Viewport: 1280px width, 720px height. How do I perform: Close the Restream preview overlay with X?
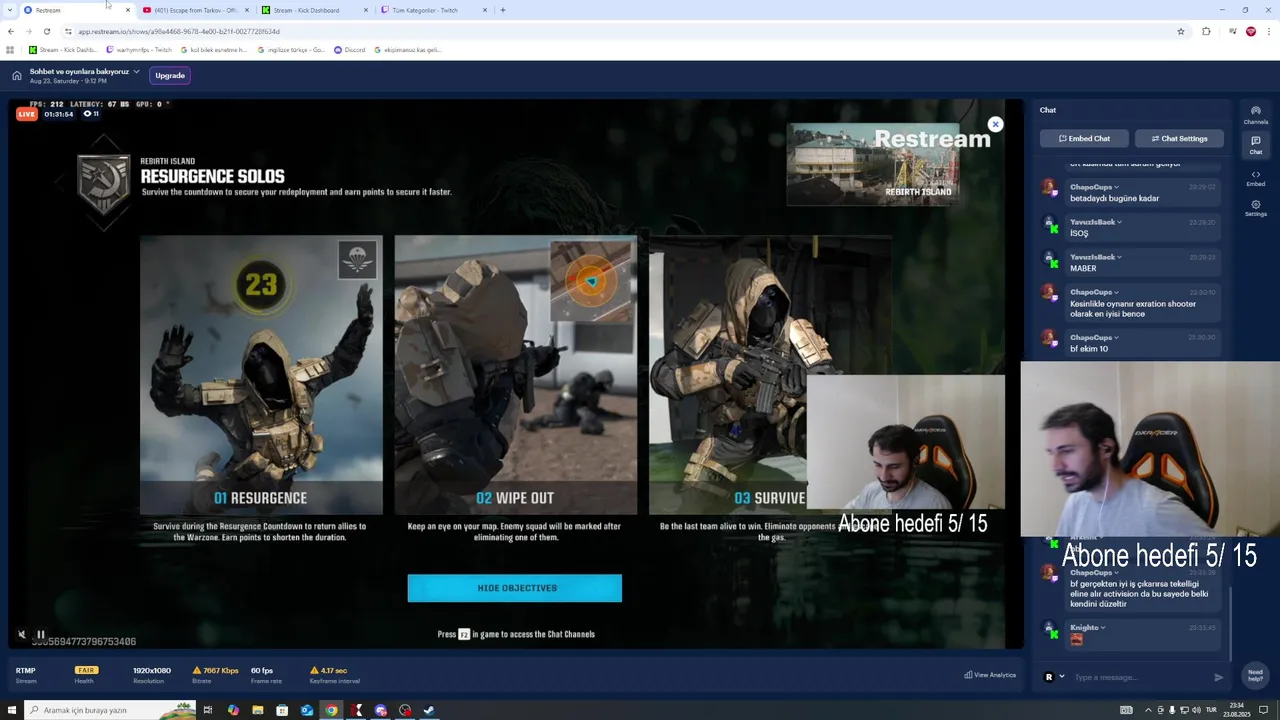[995, 124]
